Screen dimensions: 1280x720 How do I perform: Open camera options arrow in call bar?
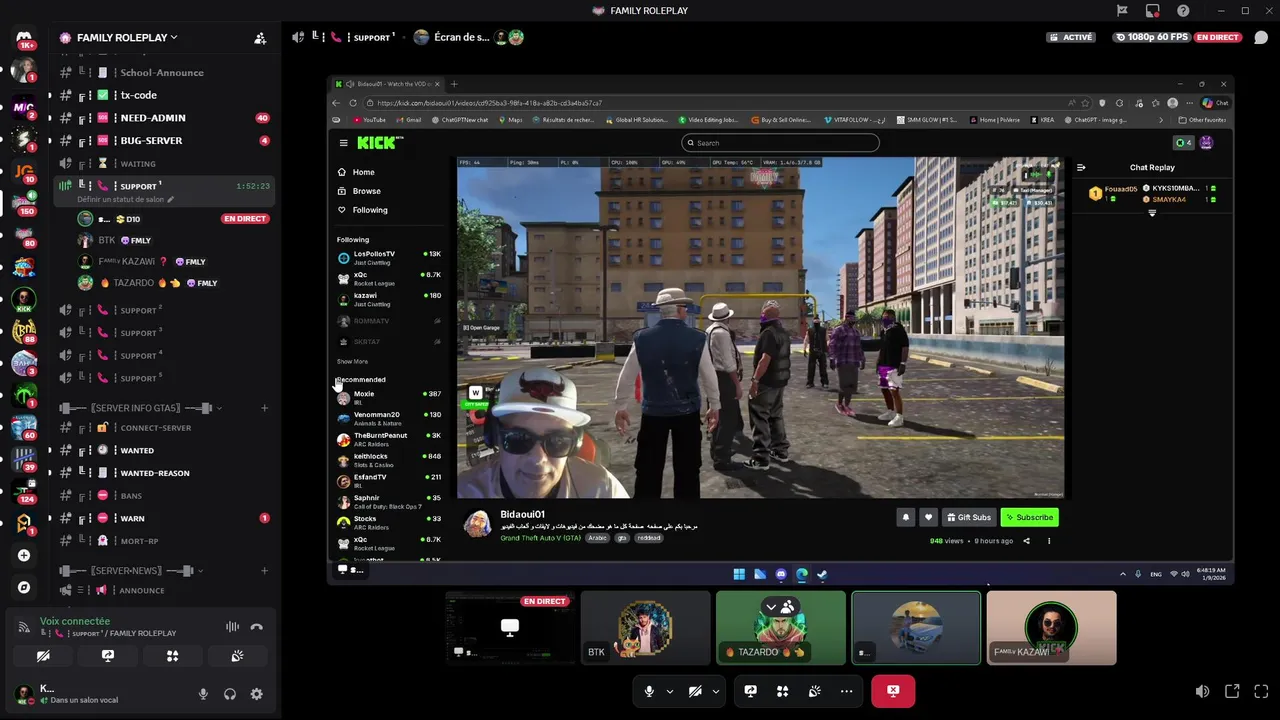(715, 691)
